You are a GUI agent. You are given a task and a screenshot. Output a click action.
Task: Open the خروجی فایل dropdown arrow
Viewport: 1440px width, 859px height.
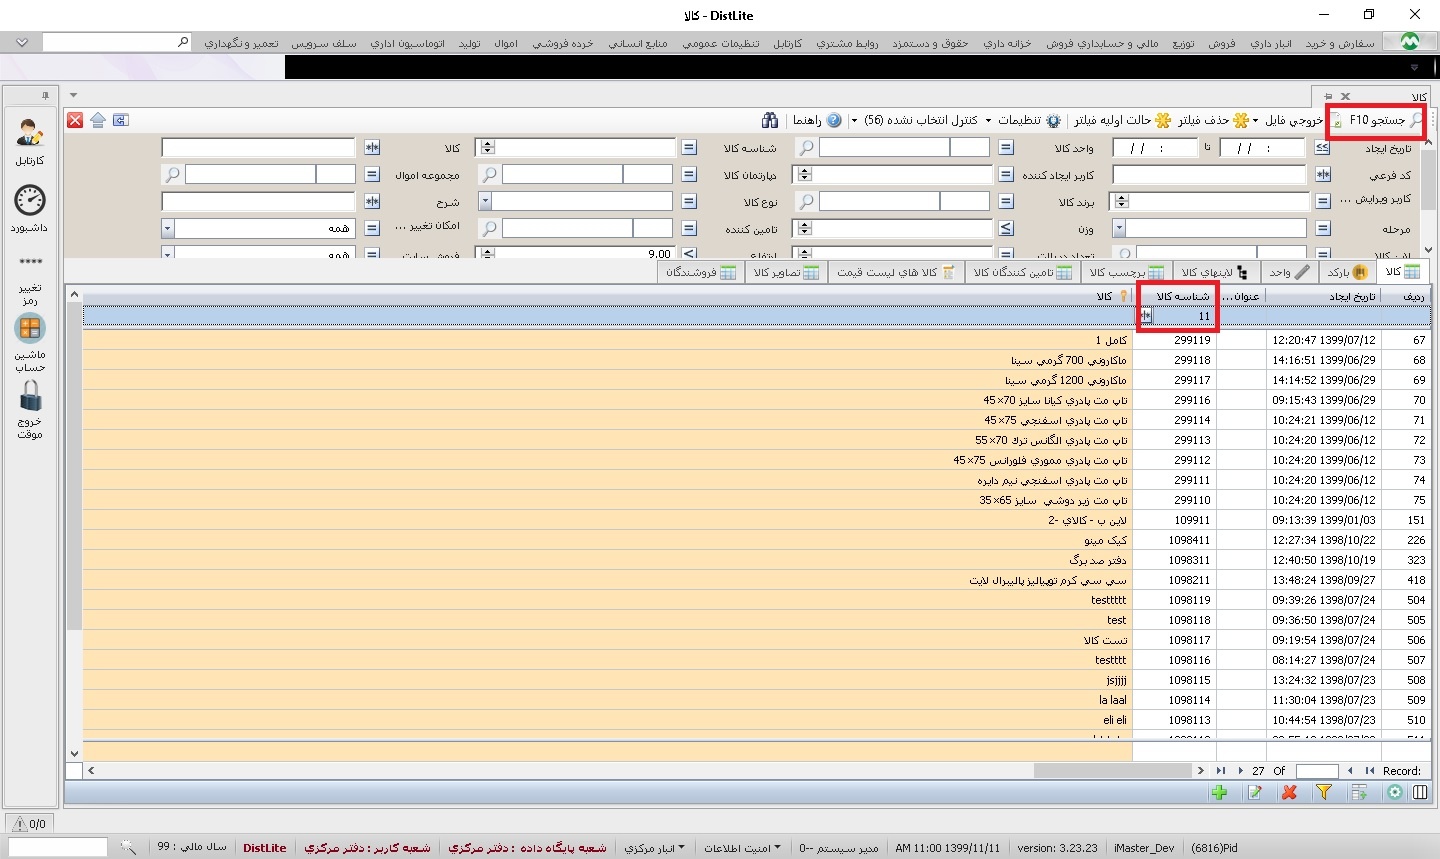click(x=1256, y=121)
